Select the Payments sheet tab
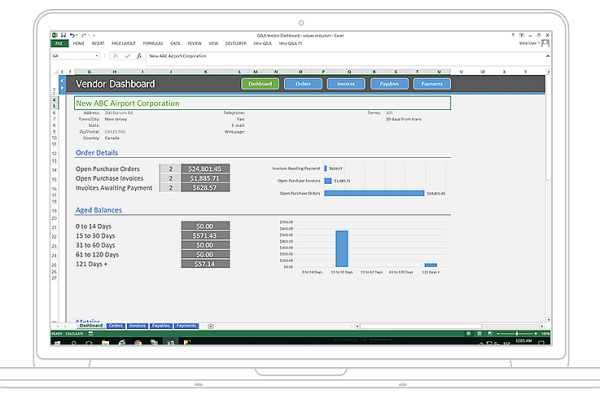The image size is (600, 403). pyautogui.click(x=186, y=326)
